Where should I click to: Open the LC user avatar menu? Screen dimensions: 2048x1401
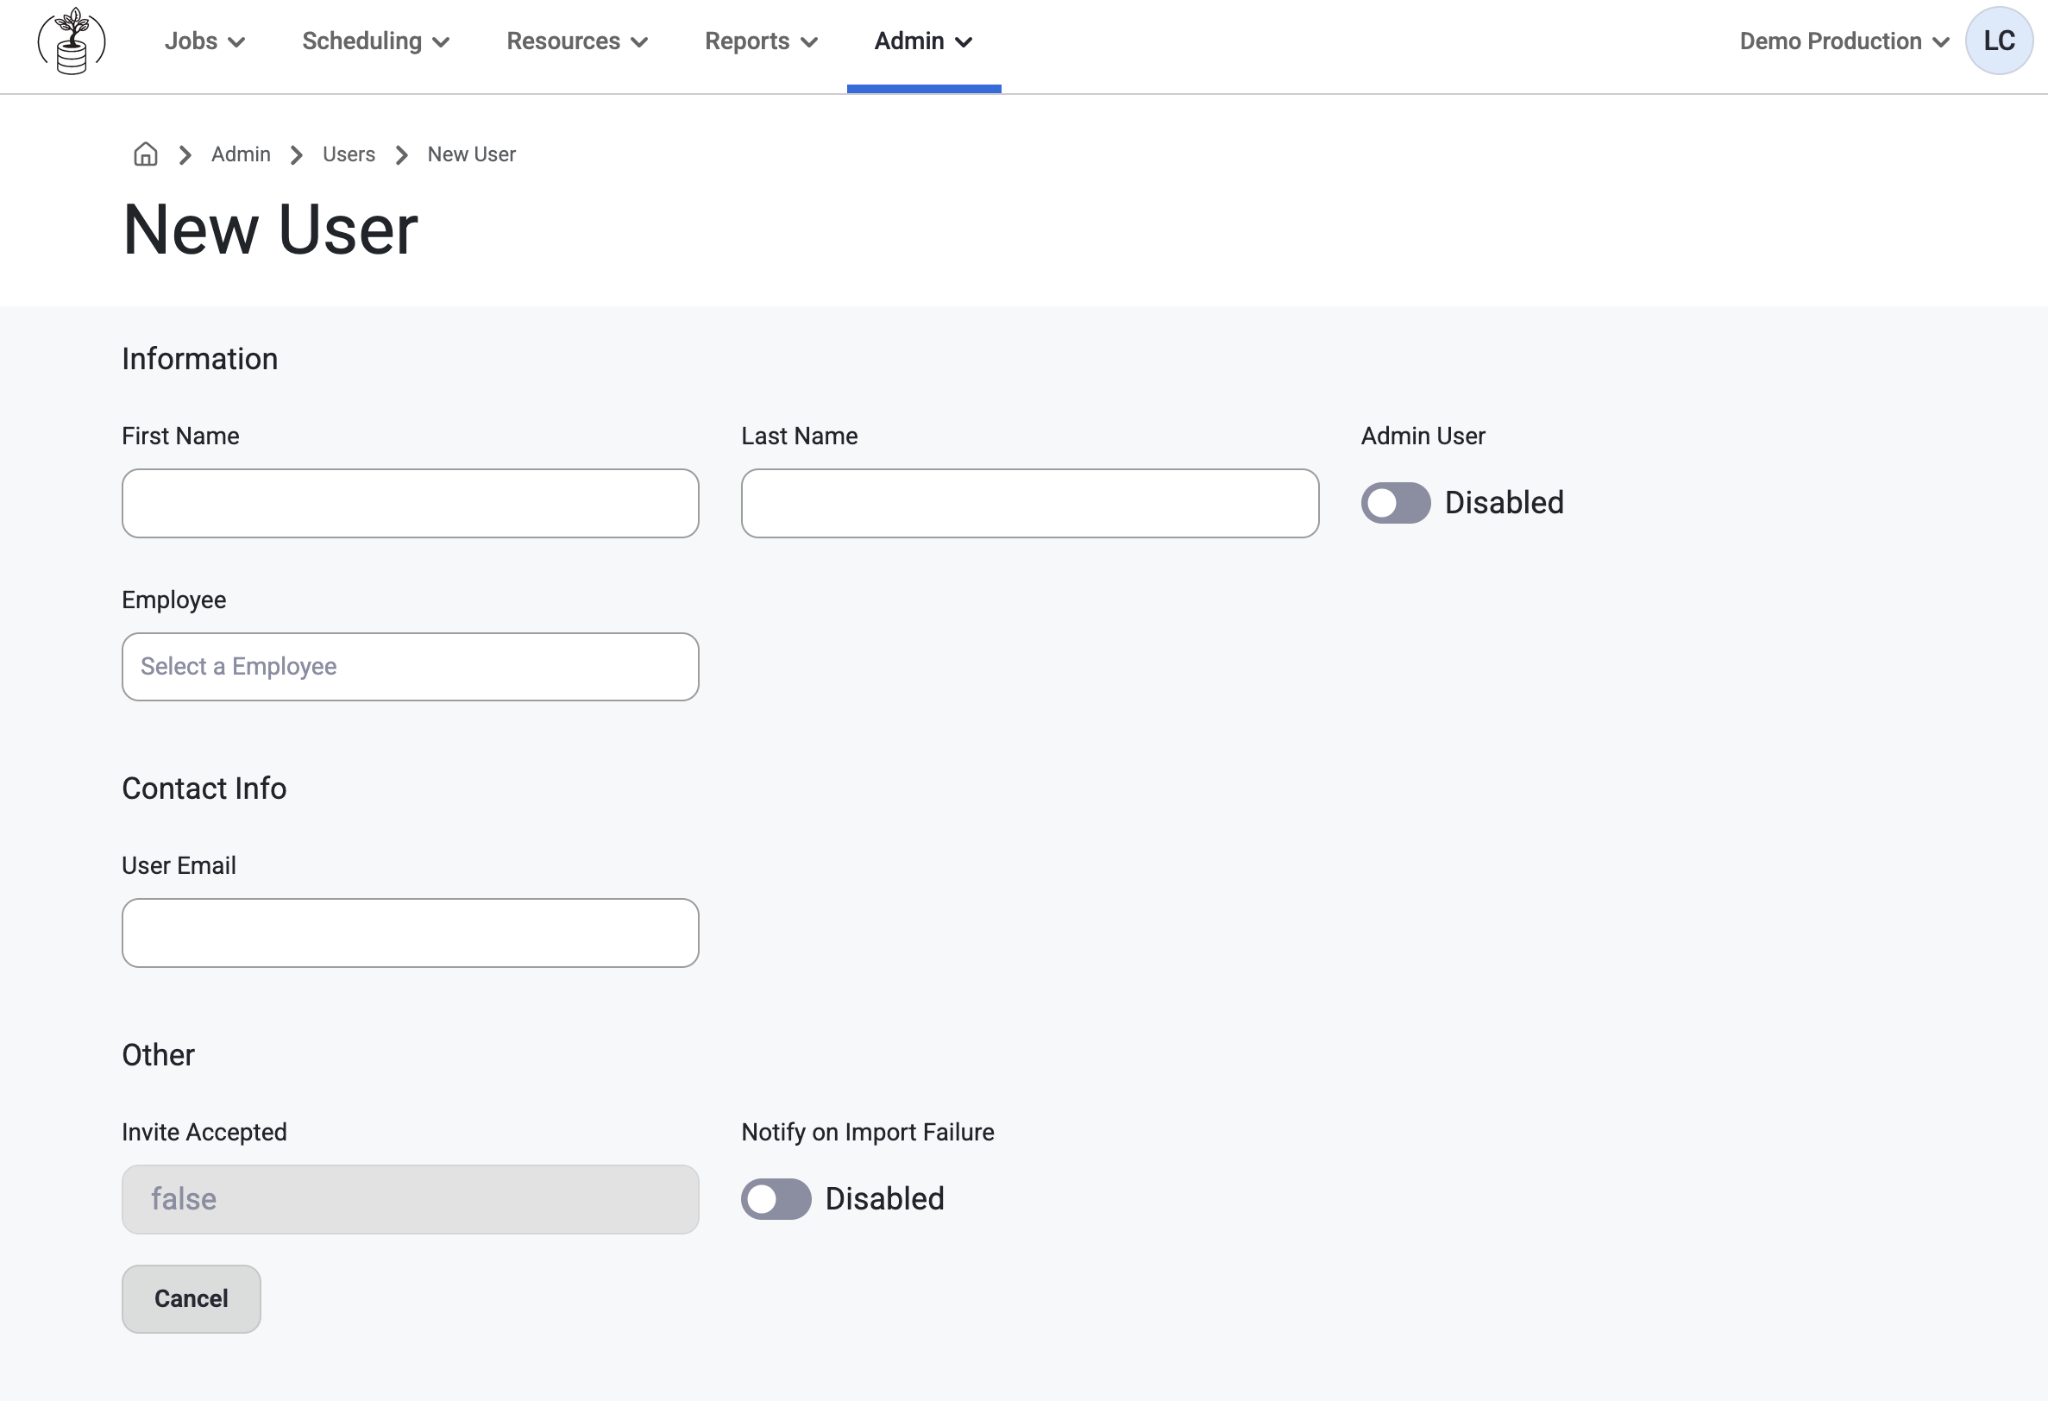pos(1999,41)
